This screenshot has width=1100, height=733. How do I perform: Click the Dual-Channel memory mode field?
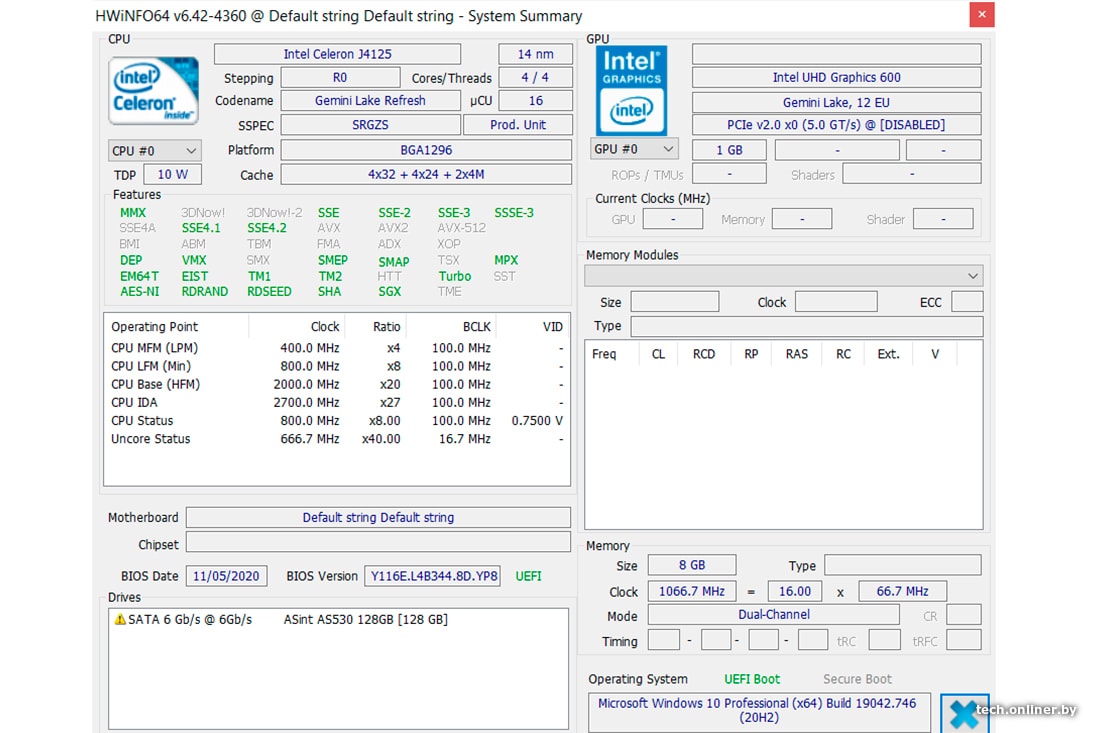774,615
